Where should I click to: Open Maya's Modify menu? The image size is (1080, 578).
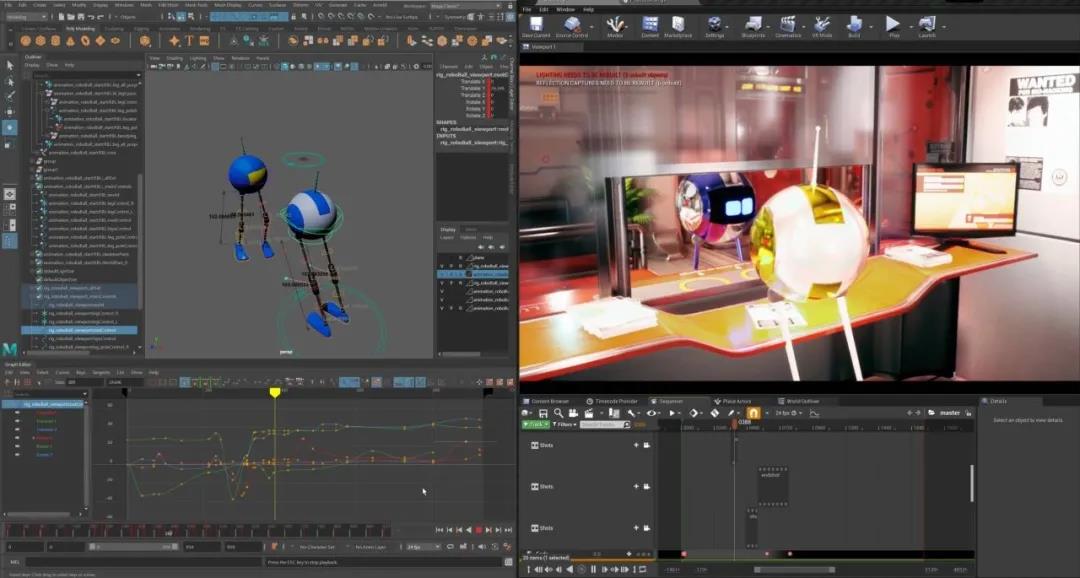(79, 5)
